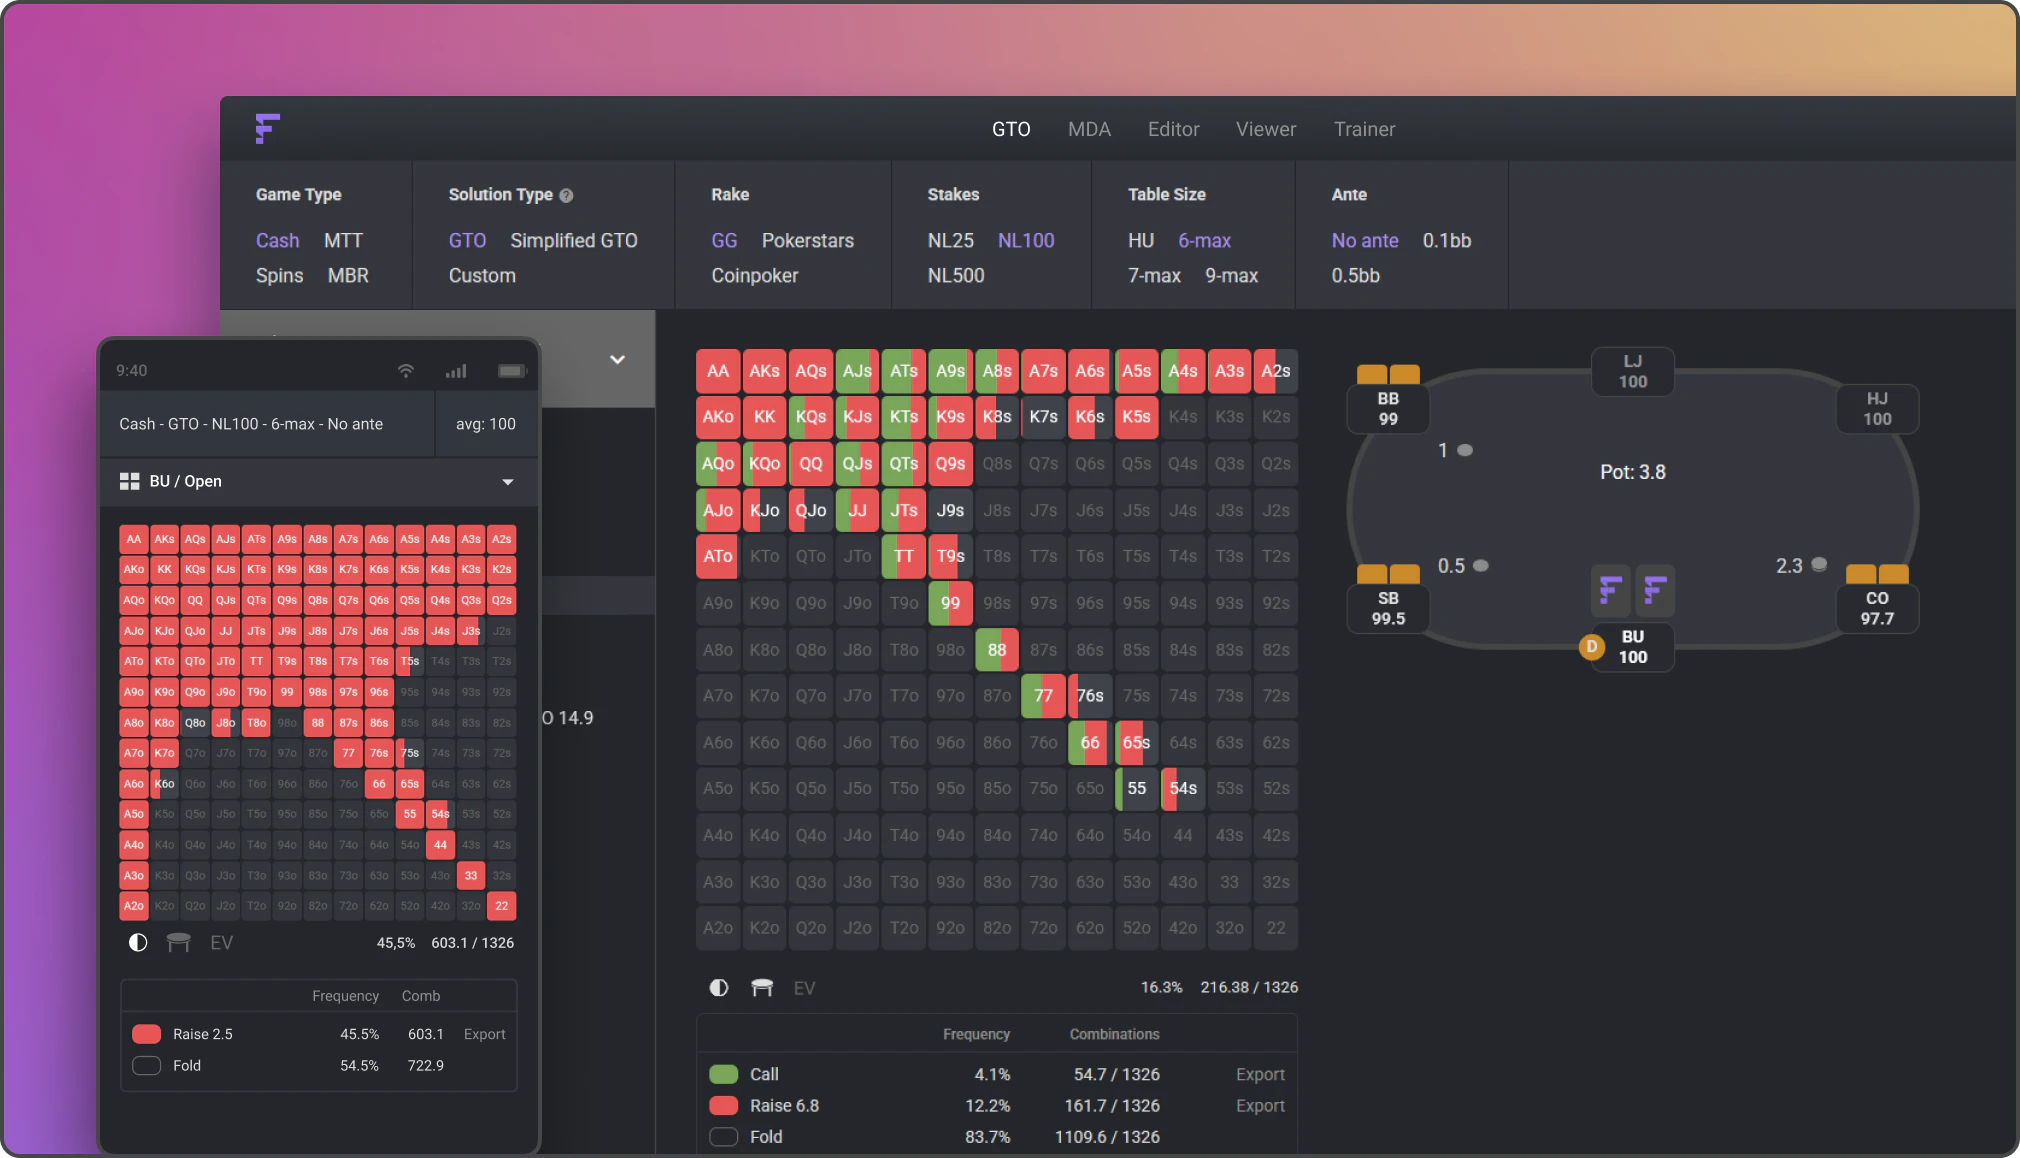The height and width of the screenshot is (1158, 2020).
Task: Select Custom solution type
Action: (482, 276)
